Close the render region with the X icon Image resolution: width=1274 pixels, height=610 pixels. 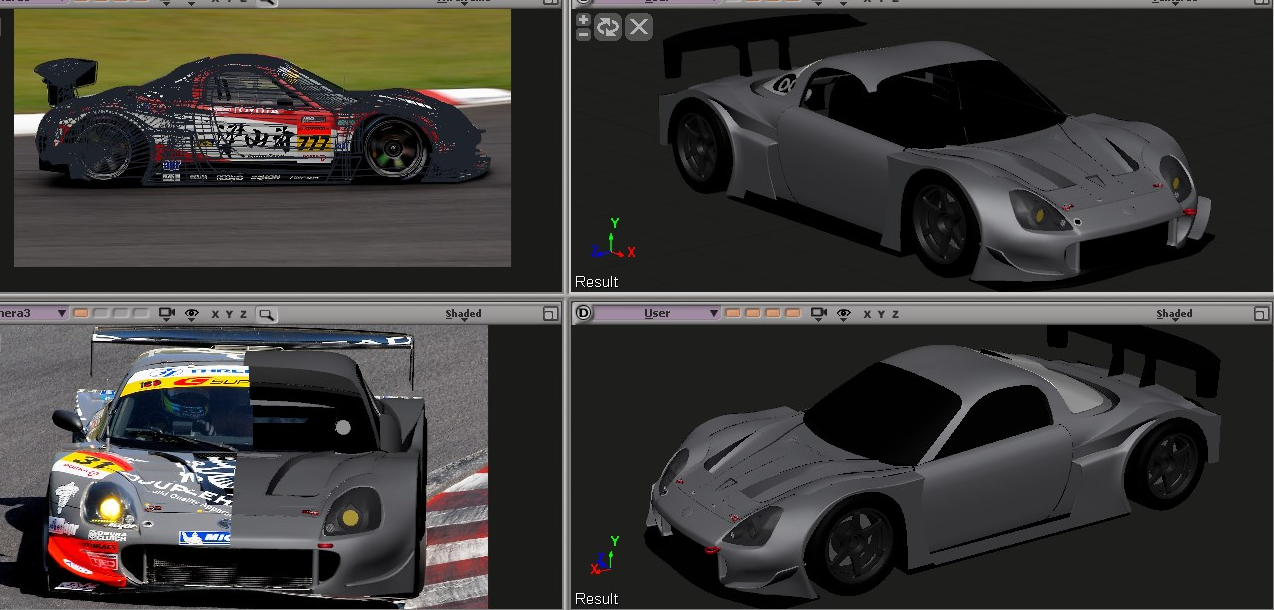[x=639, y=27]
